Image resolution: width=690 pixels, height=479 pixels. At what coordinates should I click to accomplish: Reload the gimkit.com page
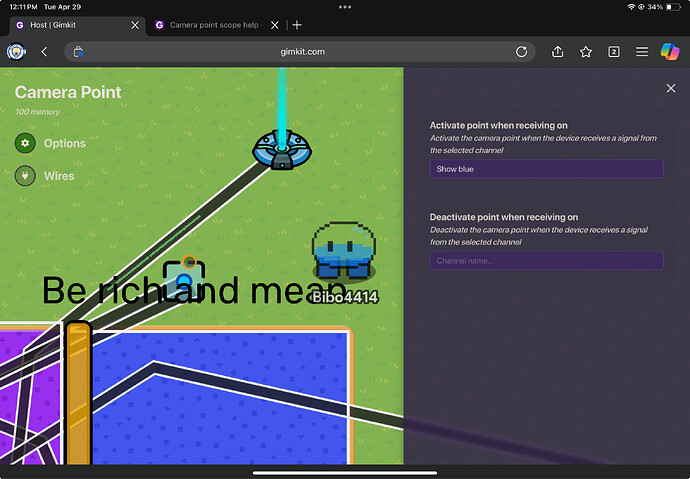click(521, 51)
